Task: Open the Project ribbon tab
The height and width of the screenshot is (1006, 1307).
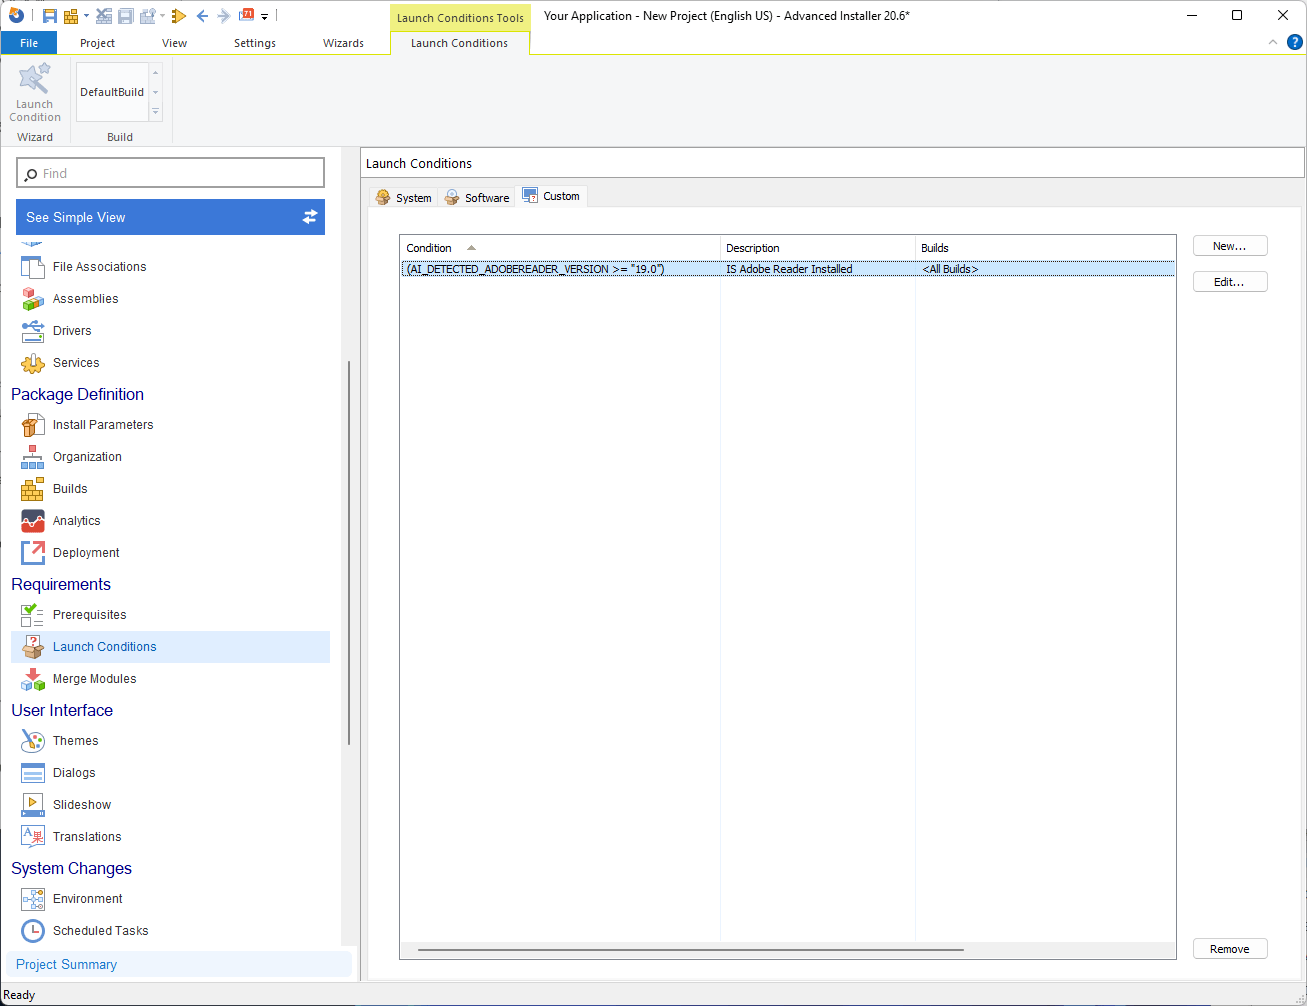Action: (x=97, y=43)
